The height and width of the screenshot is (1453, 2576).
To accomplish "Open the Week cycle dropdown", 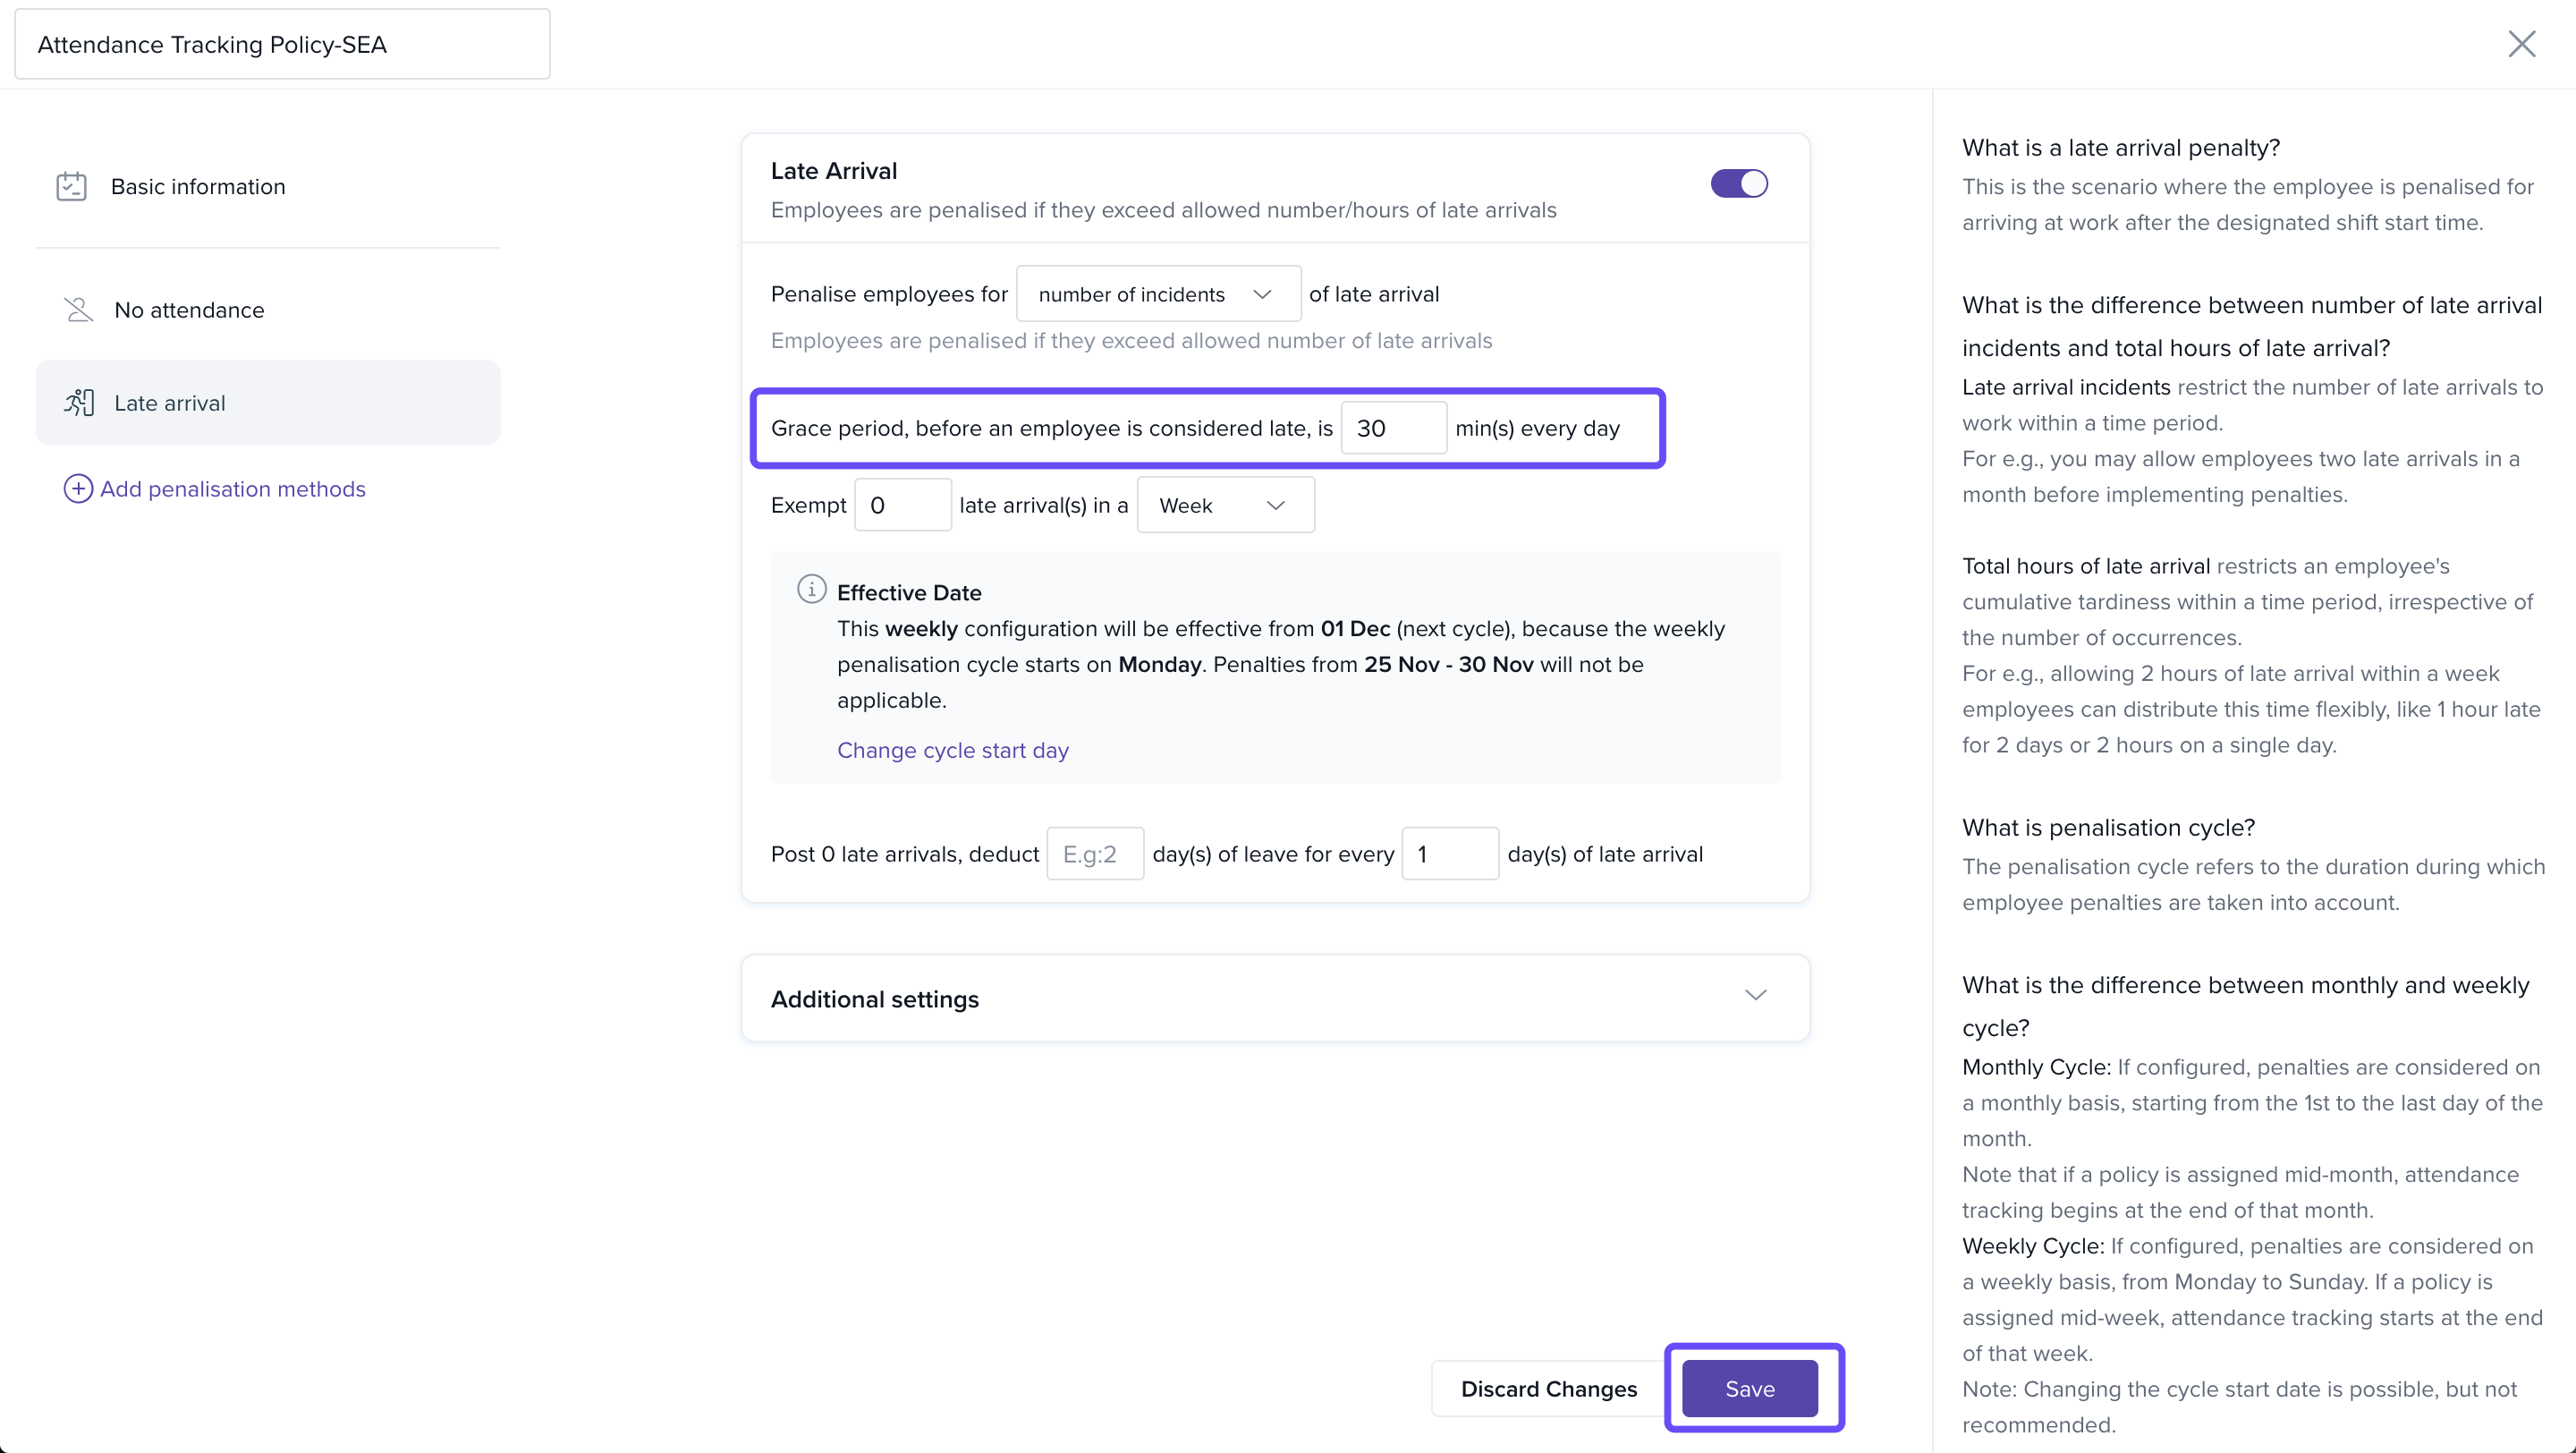I will point(1225,506).
